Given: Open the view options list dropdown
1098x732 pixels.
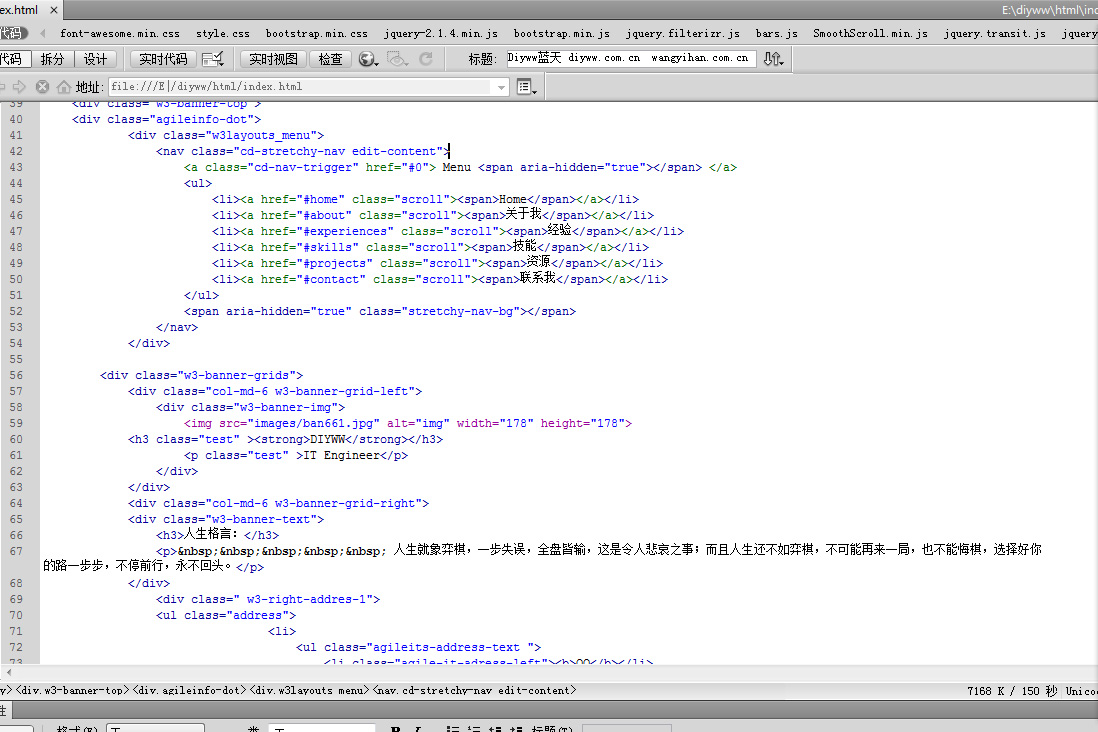Looking at the screenshot, I should tap(527, 88).
